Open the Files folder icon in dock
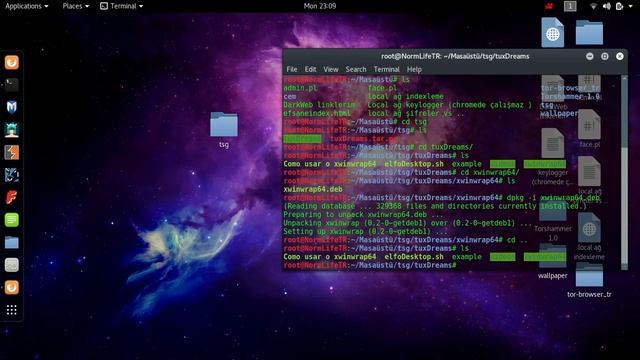The height and width of the screenshot is (360, 640). click(11, 242)
